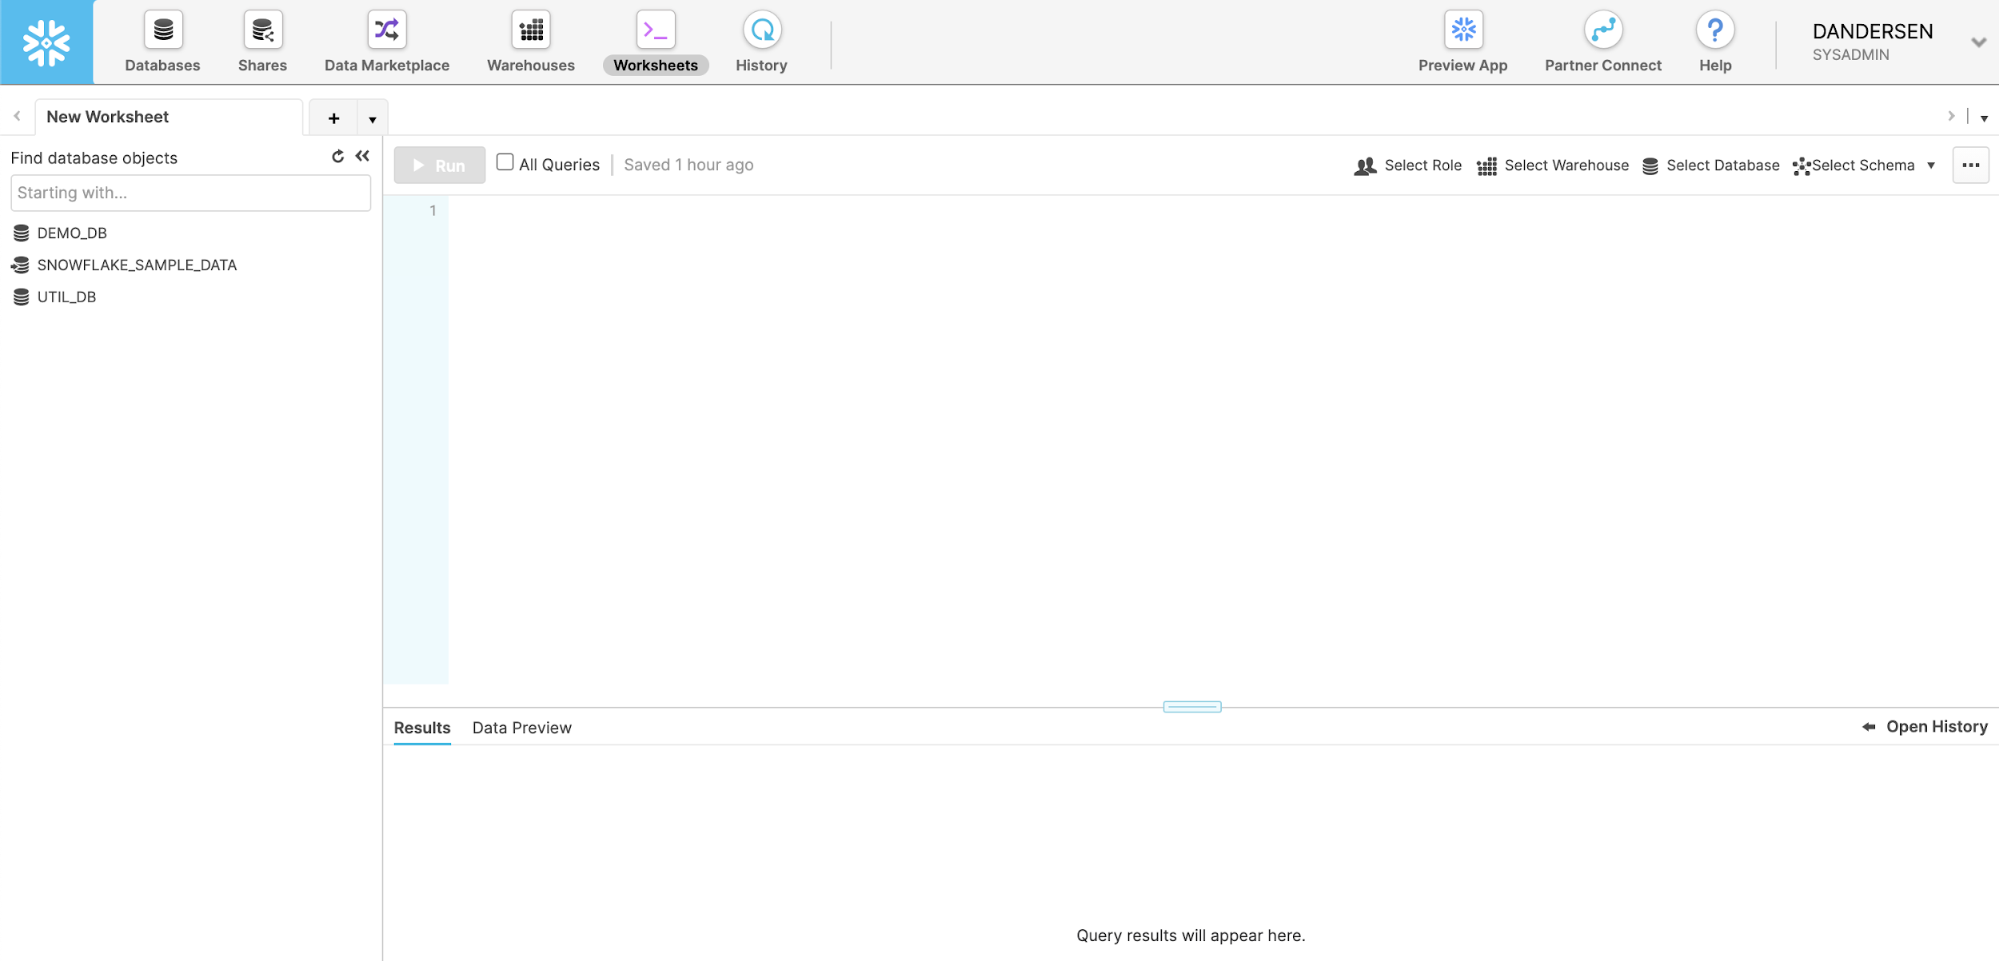The height and width of the screenshot is (962, 1999).
Task: Open dropdown arrow next to add worksheet
Action: coord(372,119)
